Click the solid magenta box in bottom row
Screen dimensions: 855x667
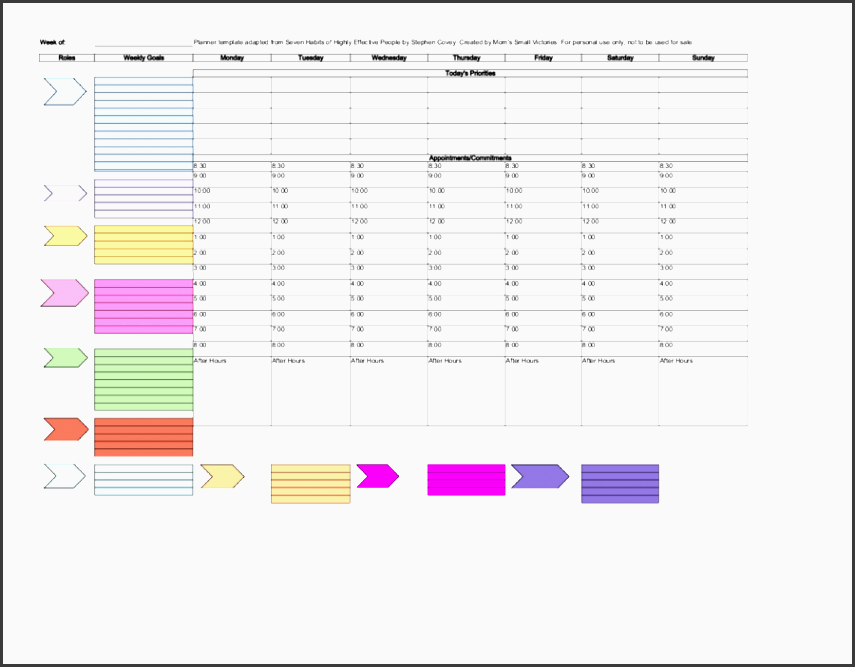[x=466, y=480]
